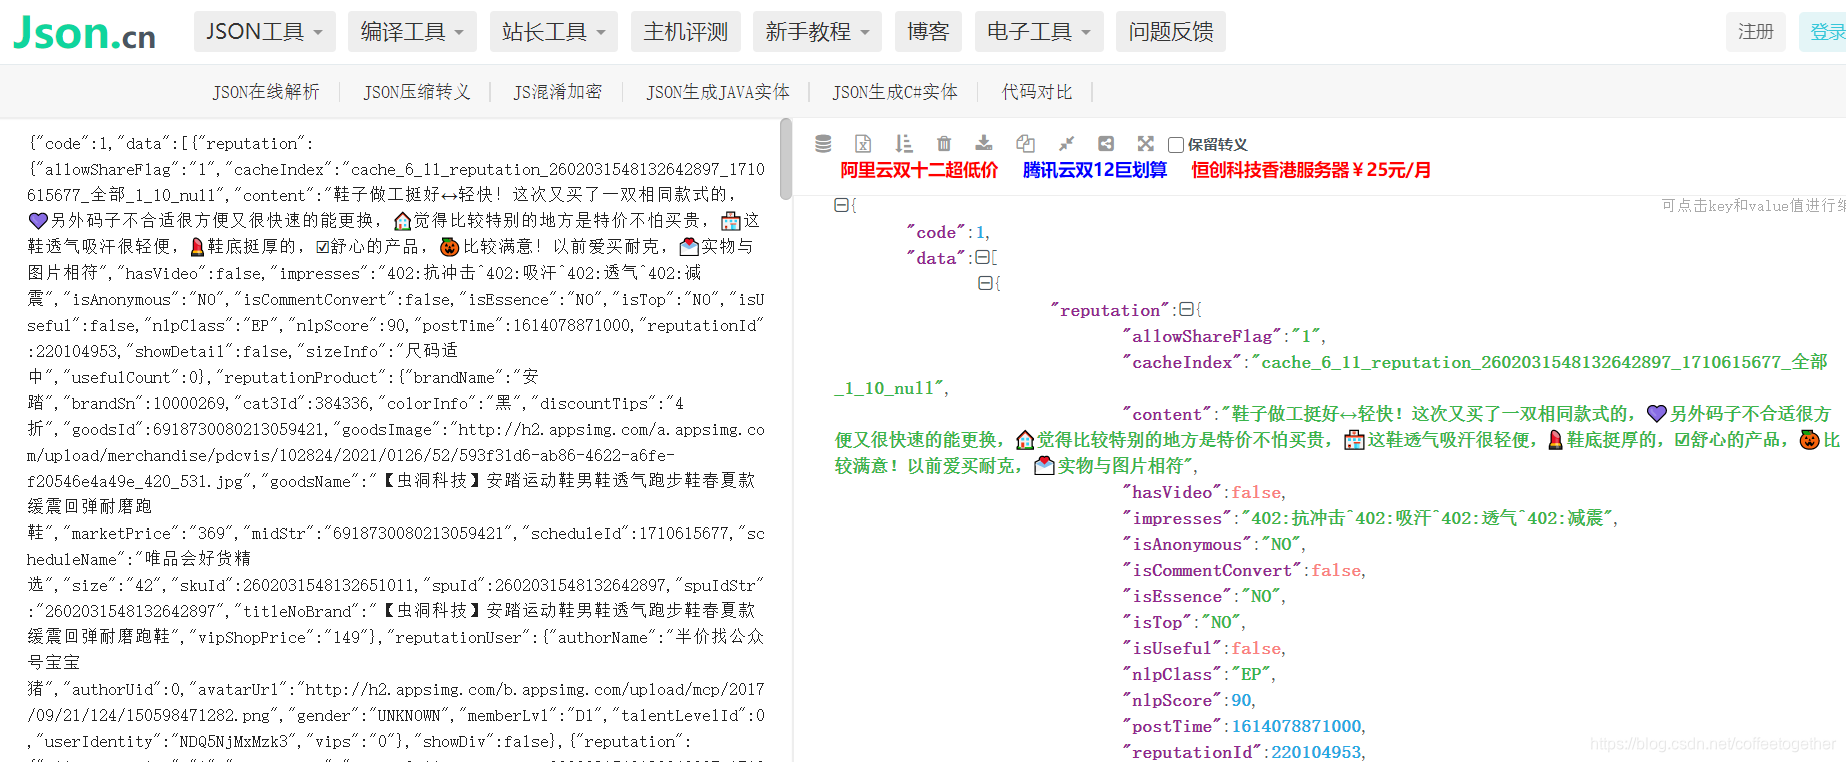Click the nlpScore value 90
The image size is (1846, 762).
1241,700
